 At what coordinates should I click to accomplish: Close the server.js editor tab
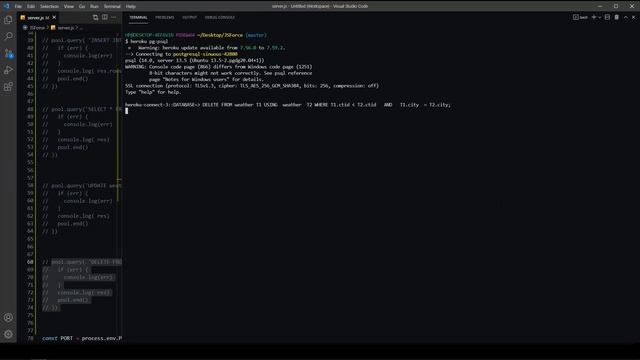coord(54,18)
